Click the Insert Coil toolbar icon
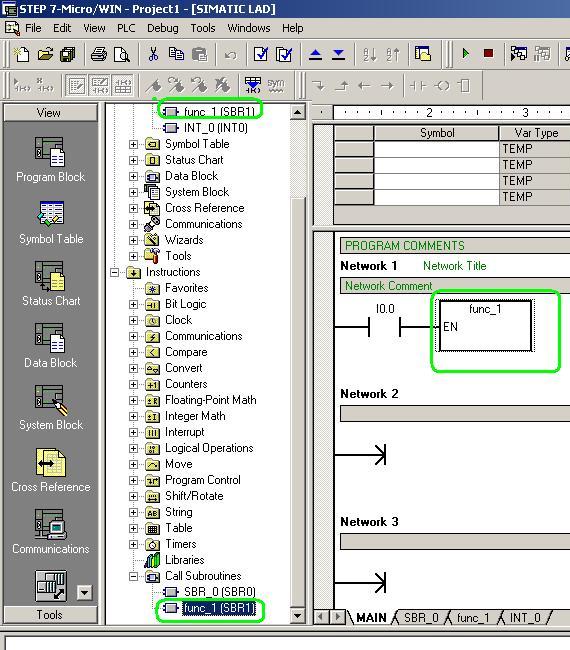Viewport: 570px width, 650px height. pyautogui.click(x=442, y=86)
